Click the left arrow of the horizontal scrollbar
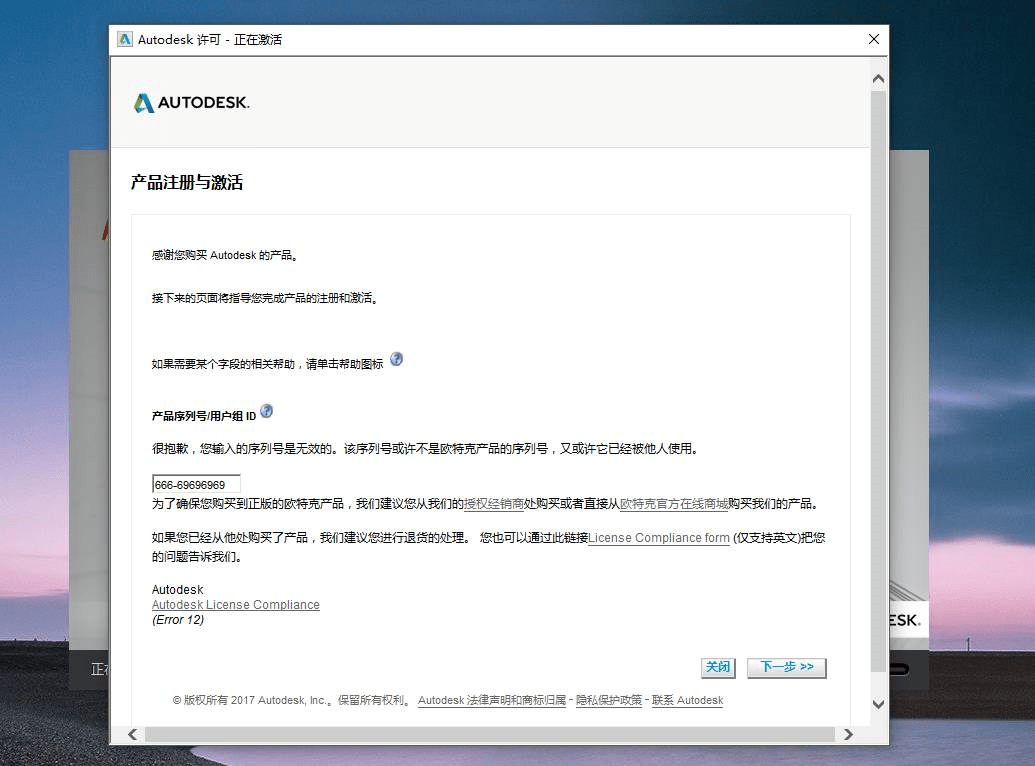The image size is (1035, 766). click(132, 734)
